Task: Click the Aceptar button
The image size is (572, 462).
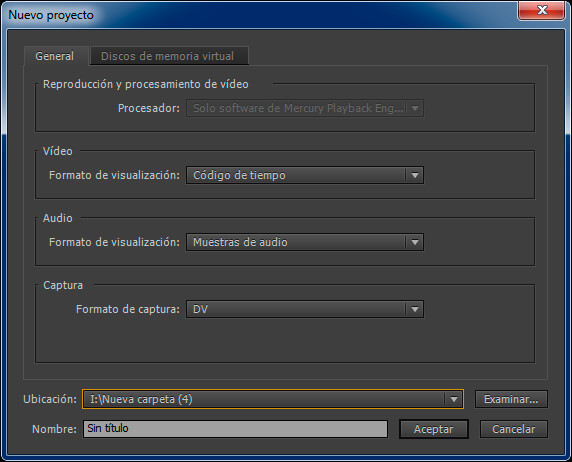Action: click(433, 429)
